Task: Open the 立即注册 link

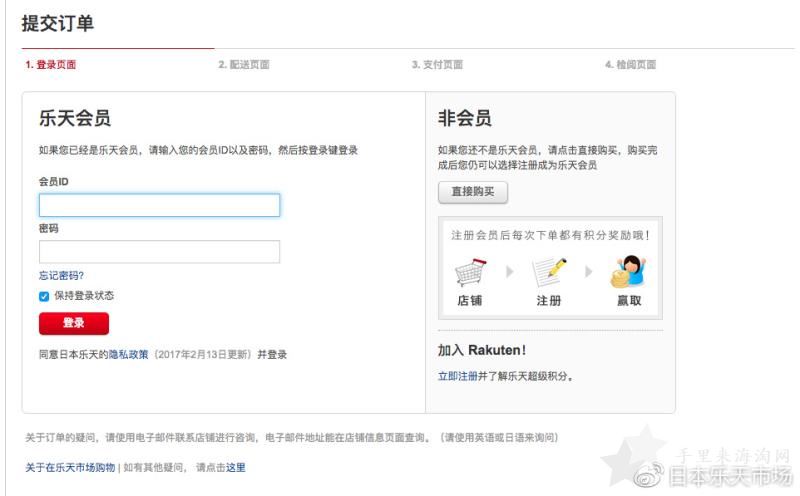Action: tap(458, 377)
